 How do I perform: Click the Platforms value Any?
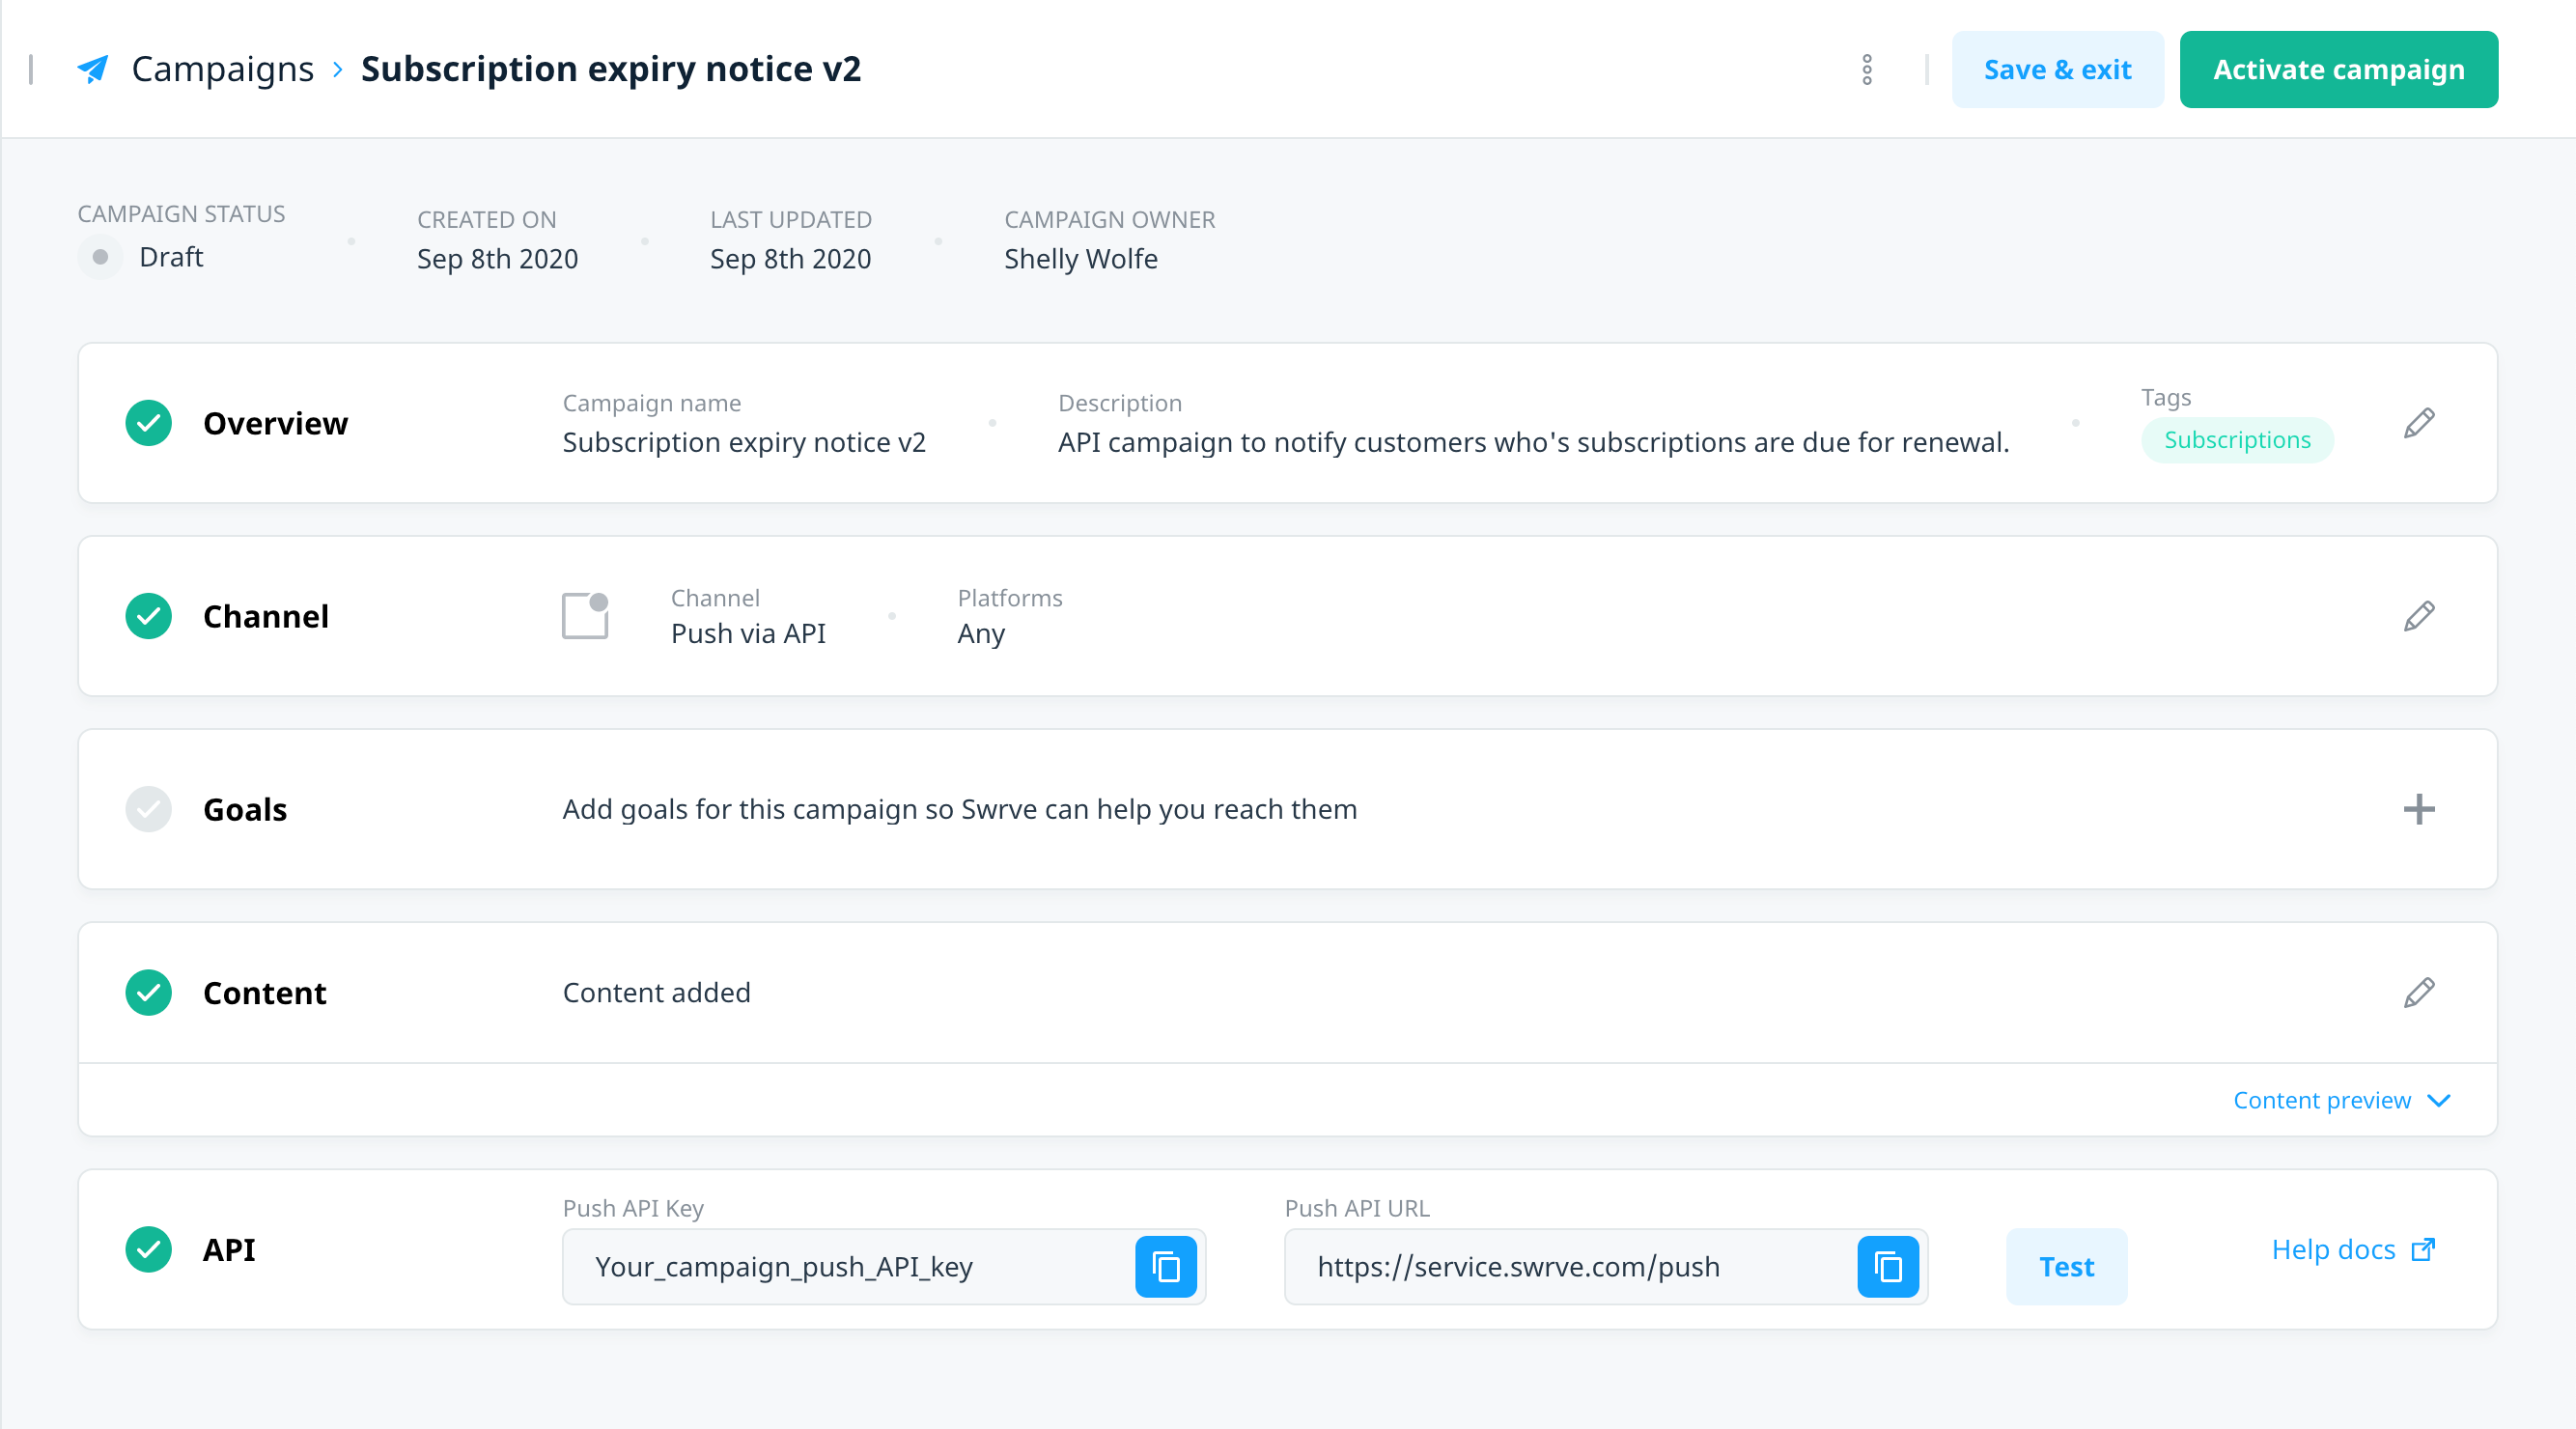click(x=981, y=634)
